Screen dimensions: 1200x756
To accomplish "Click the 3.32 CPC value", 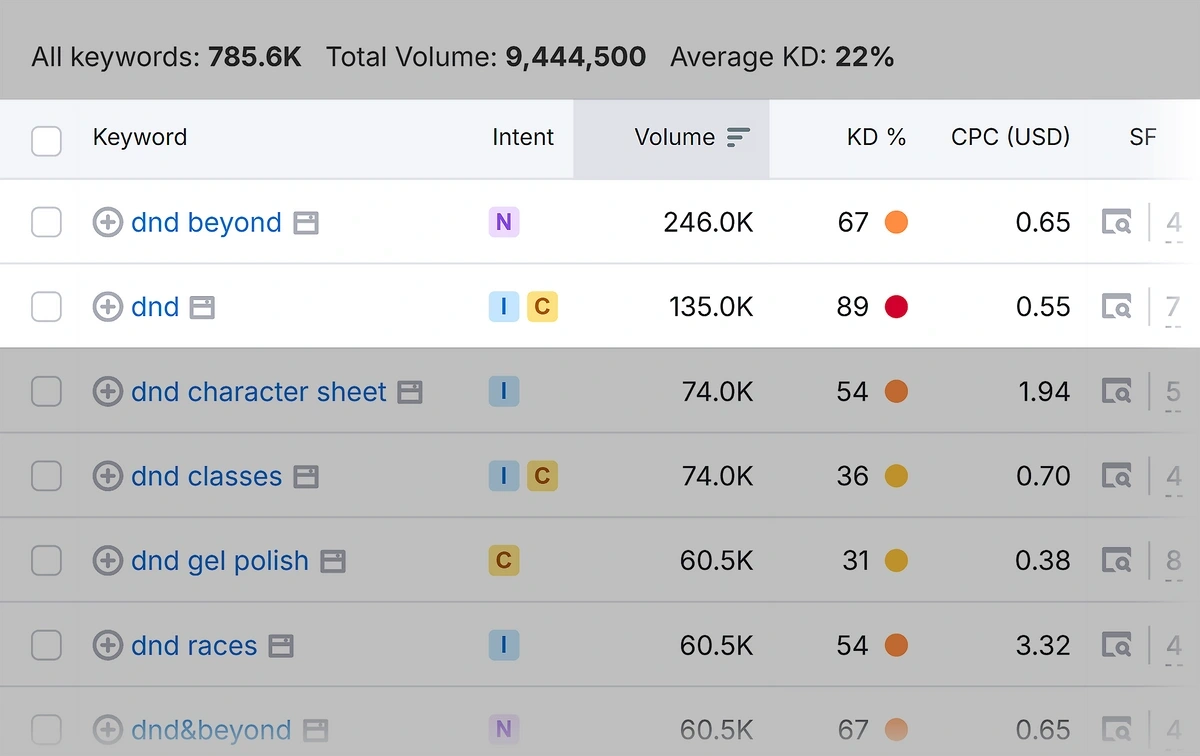I will 1043,646.
